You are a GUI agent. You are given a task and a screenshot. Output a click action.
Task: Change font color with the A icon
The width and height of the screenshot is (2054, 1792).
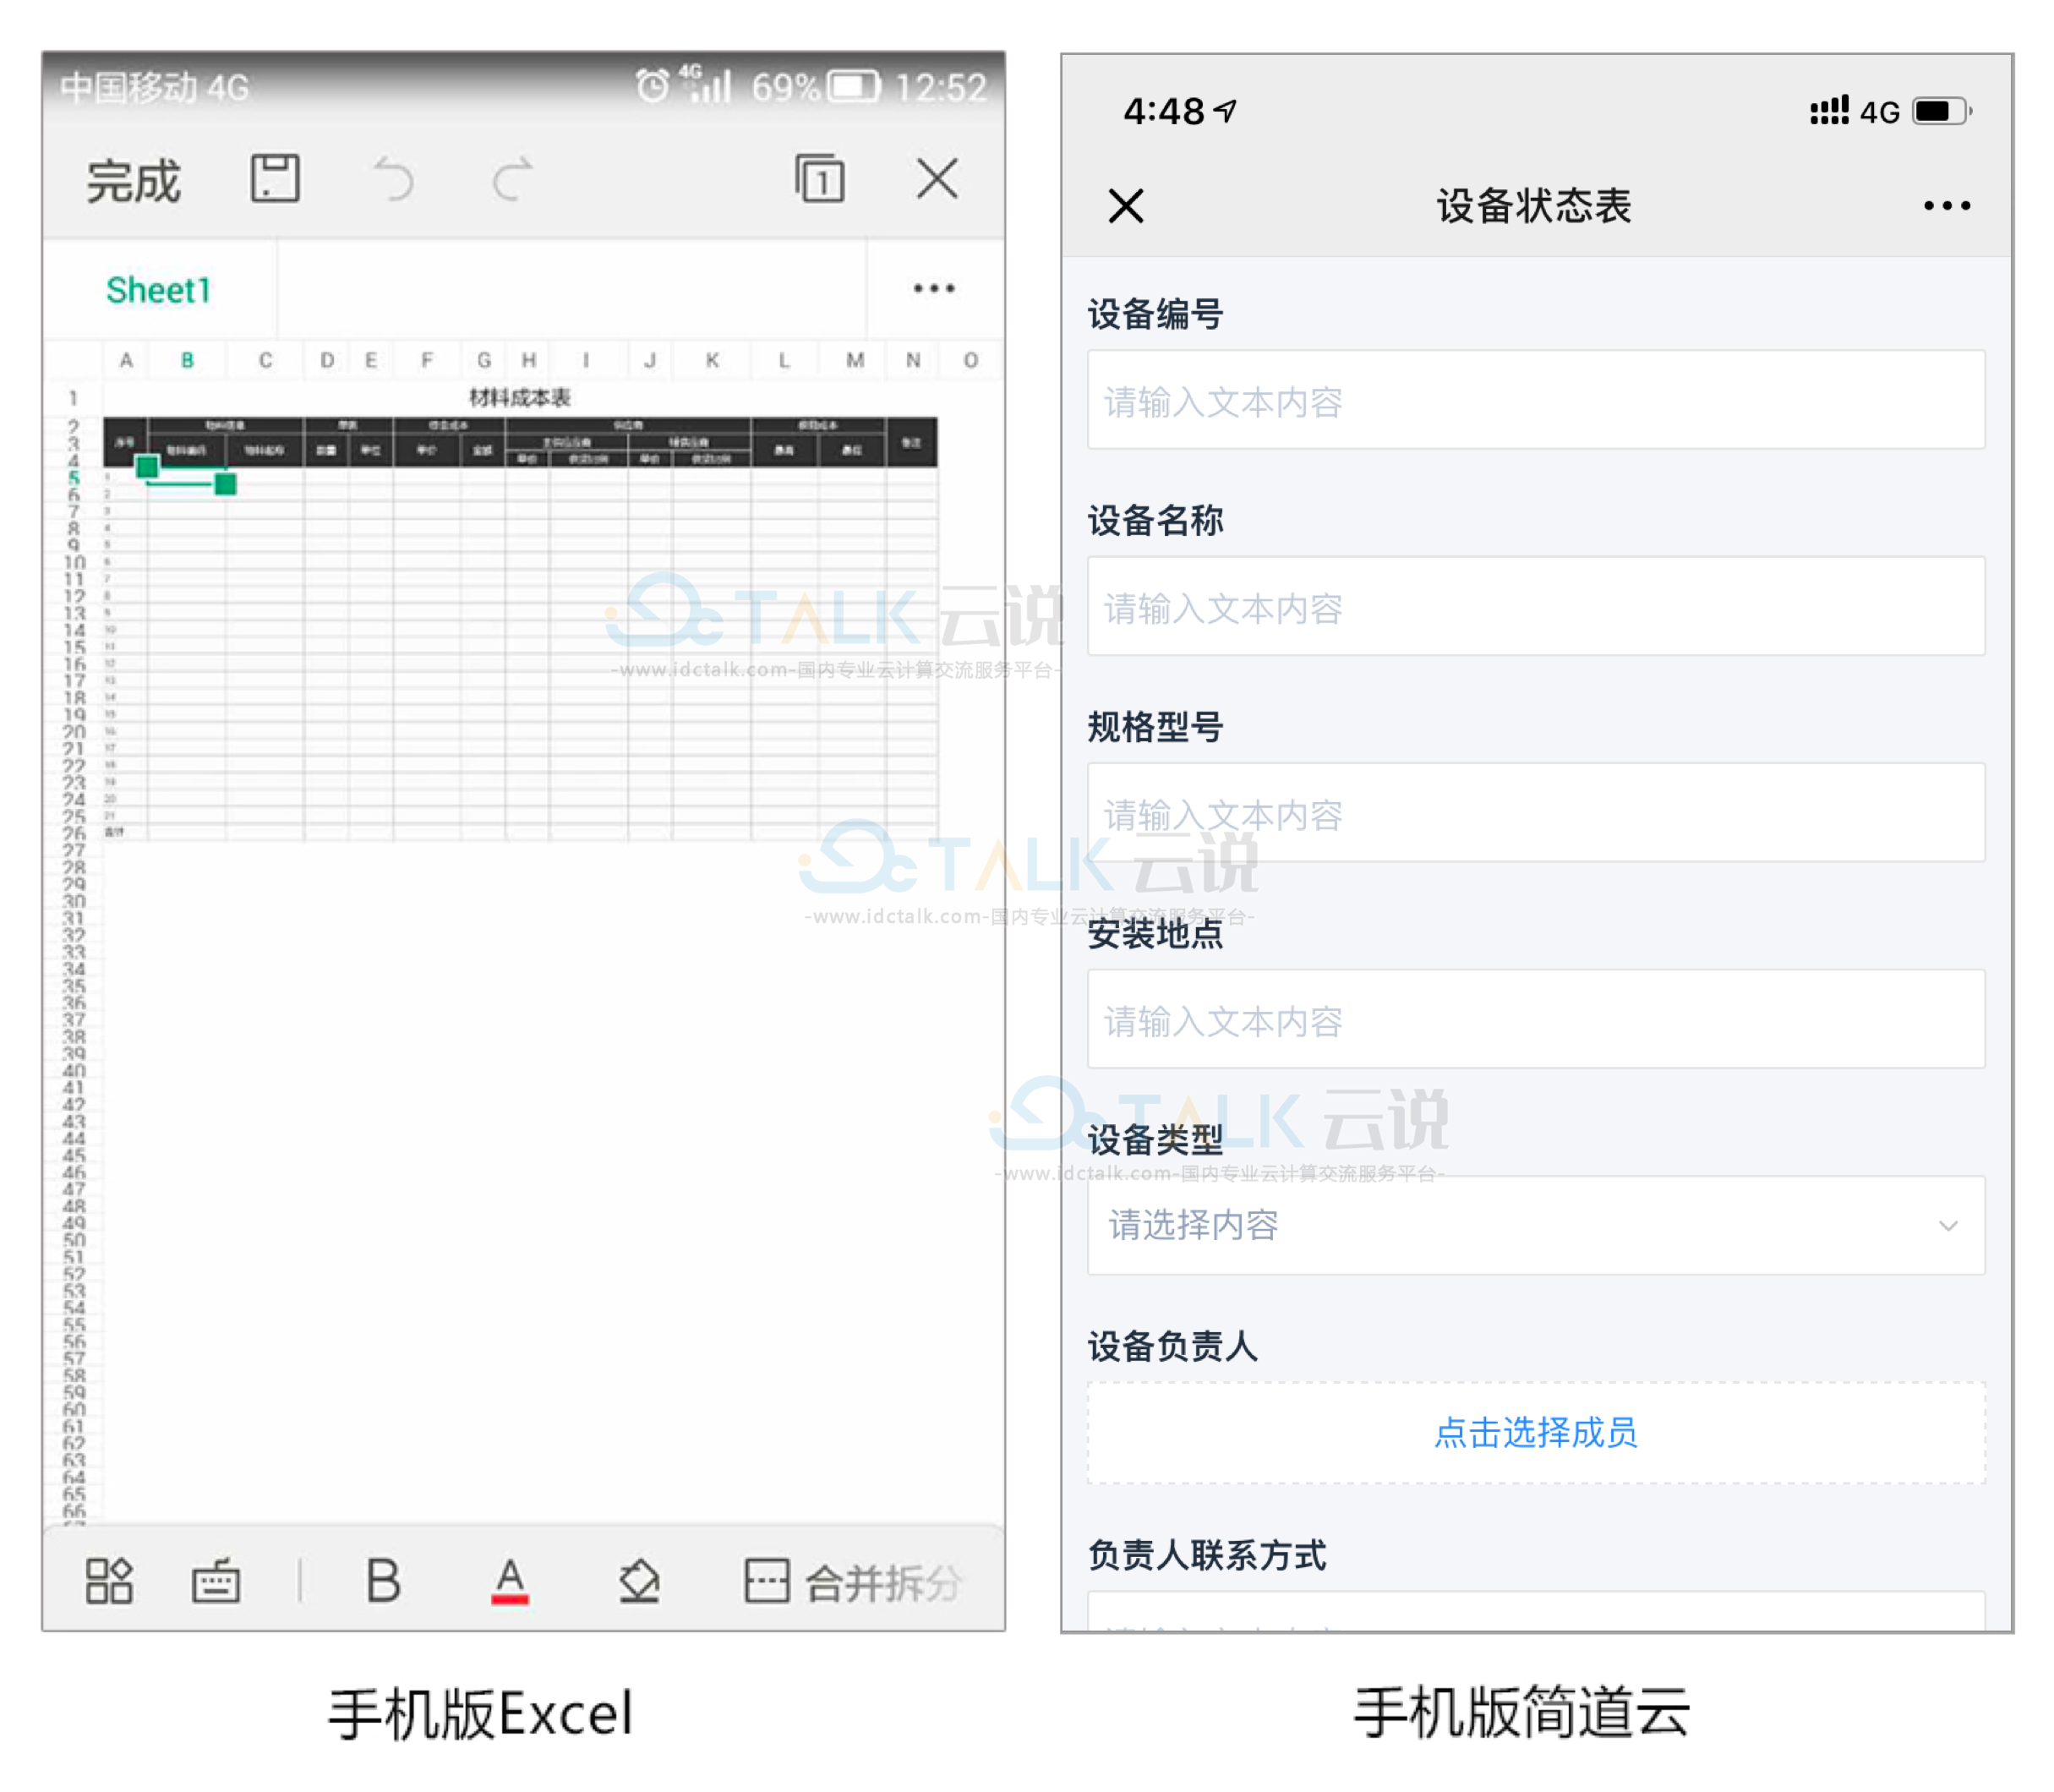coord(510,1581)
